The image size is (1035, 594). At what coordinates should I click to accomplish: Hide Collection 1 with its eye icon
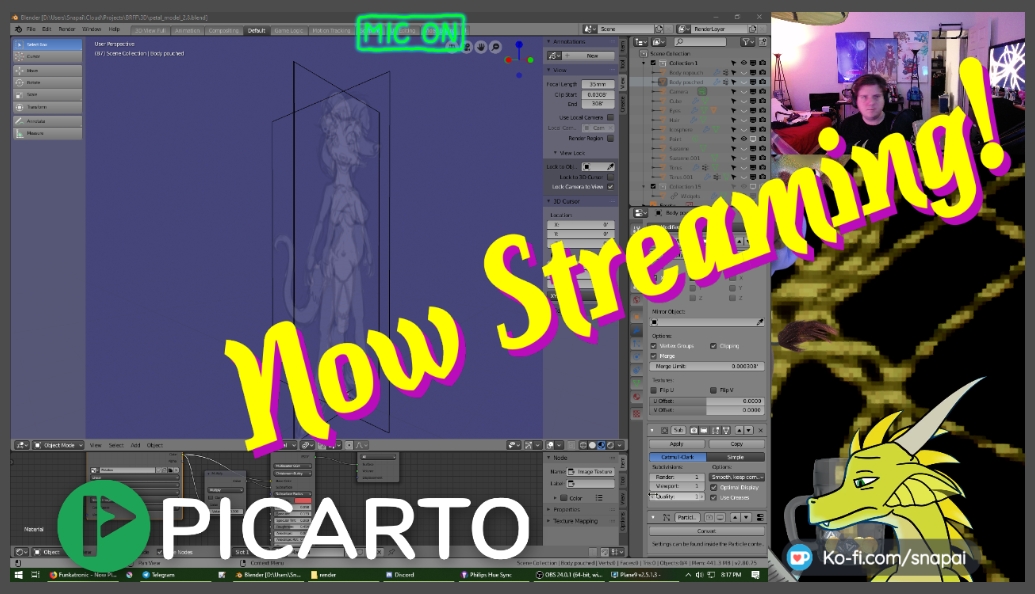pos(744,63)
